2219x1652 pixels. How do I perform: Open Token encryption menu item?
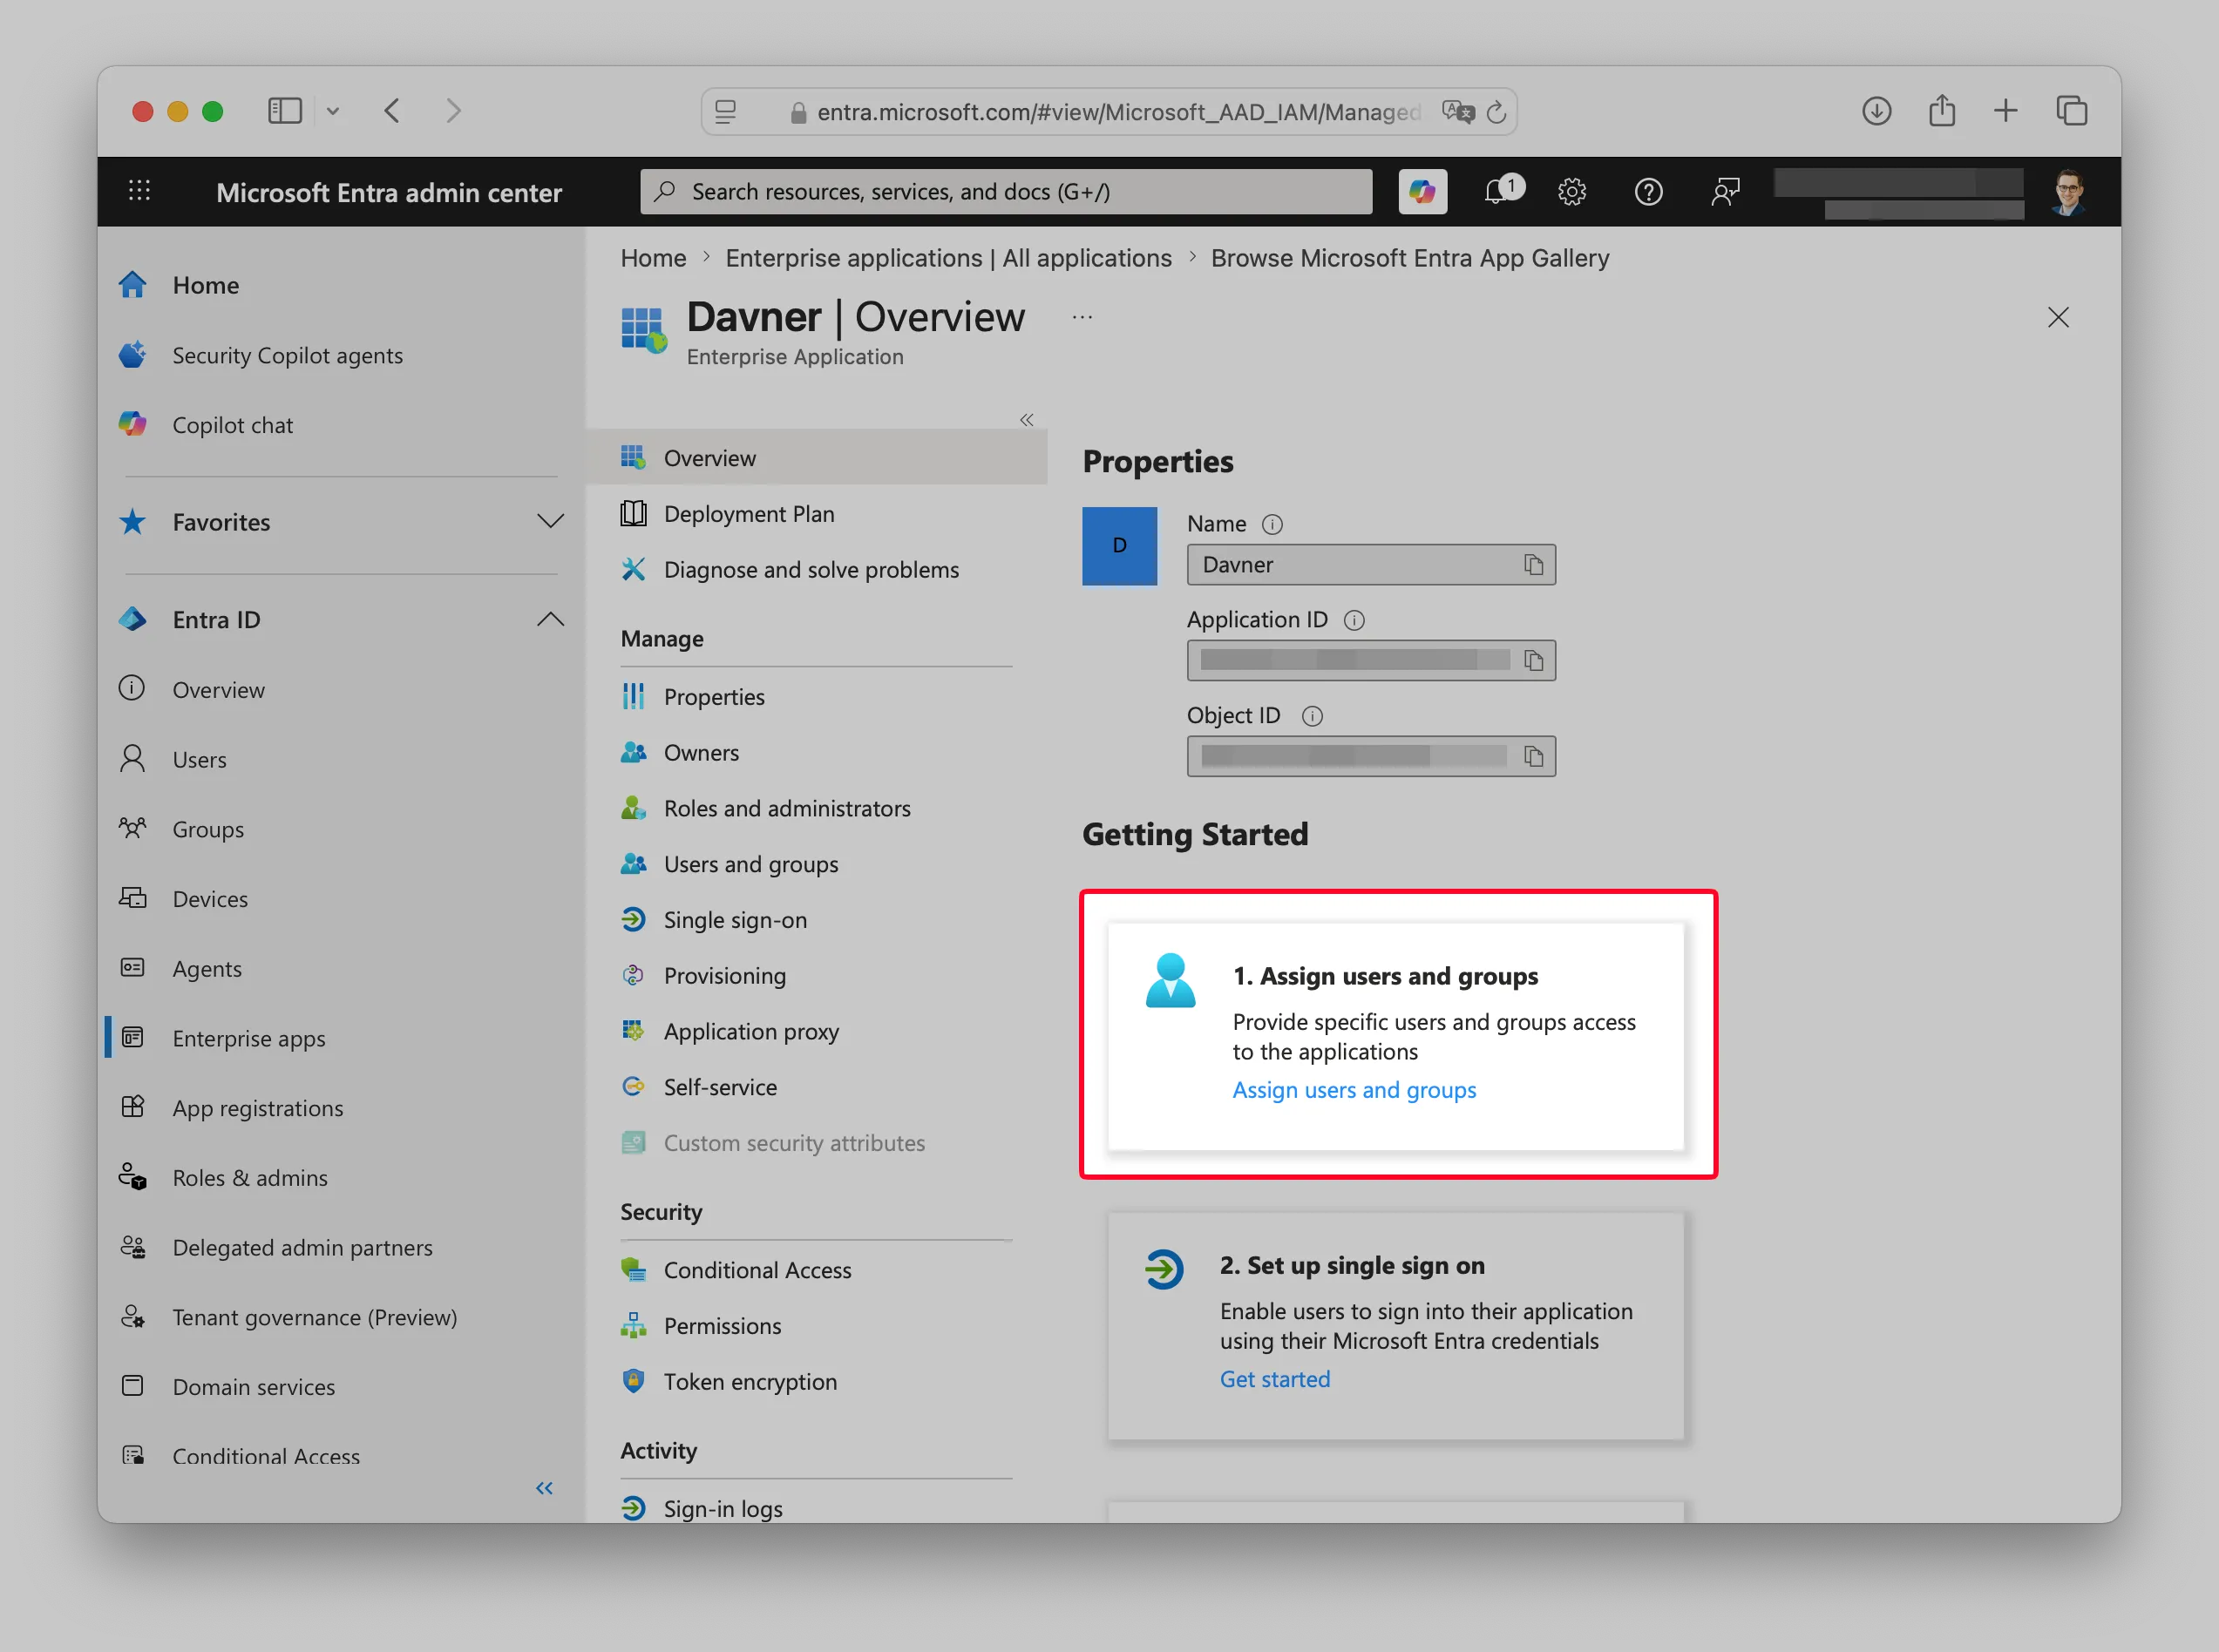point(750,1381)
